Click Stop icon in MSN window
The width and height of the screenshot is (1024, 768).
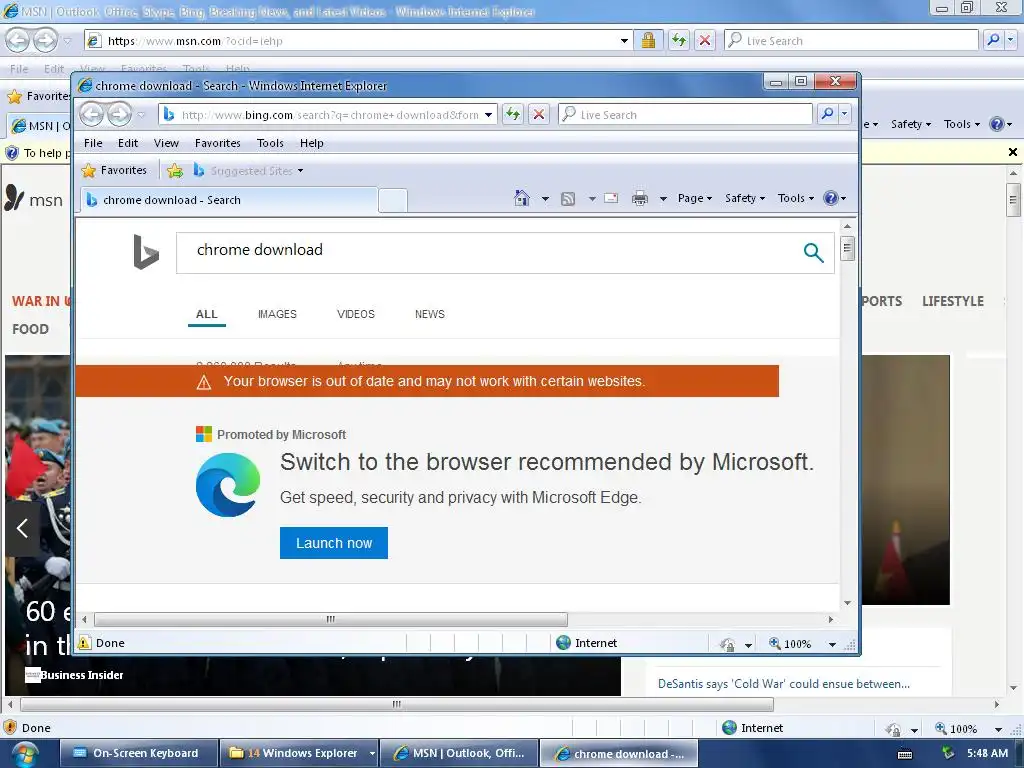[705, 40]
